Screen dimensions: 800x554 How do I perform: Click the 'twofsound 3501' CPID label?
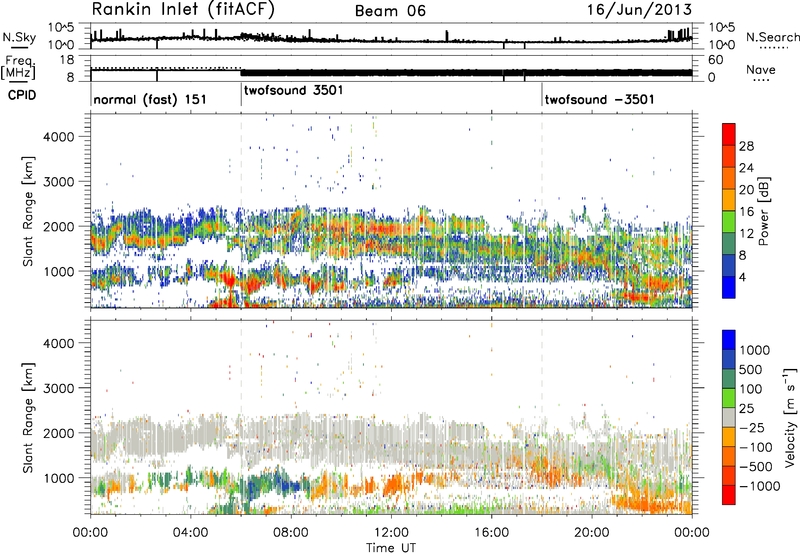[294, 91]
